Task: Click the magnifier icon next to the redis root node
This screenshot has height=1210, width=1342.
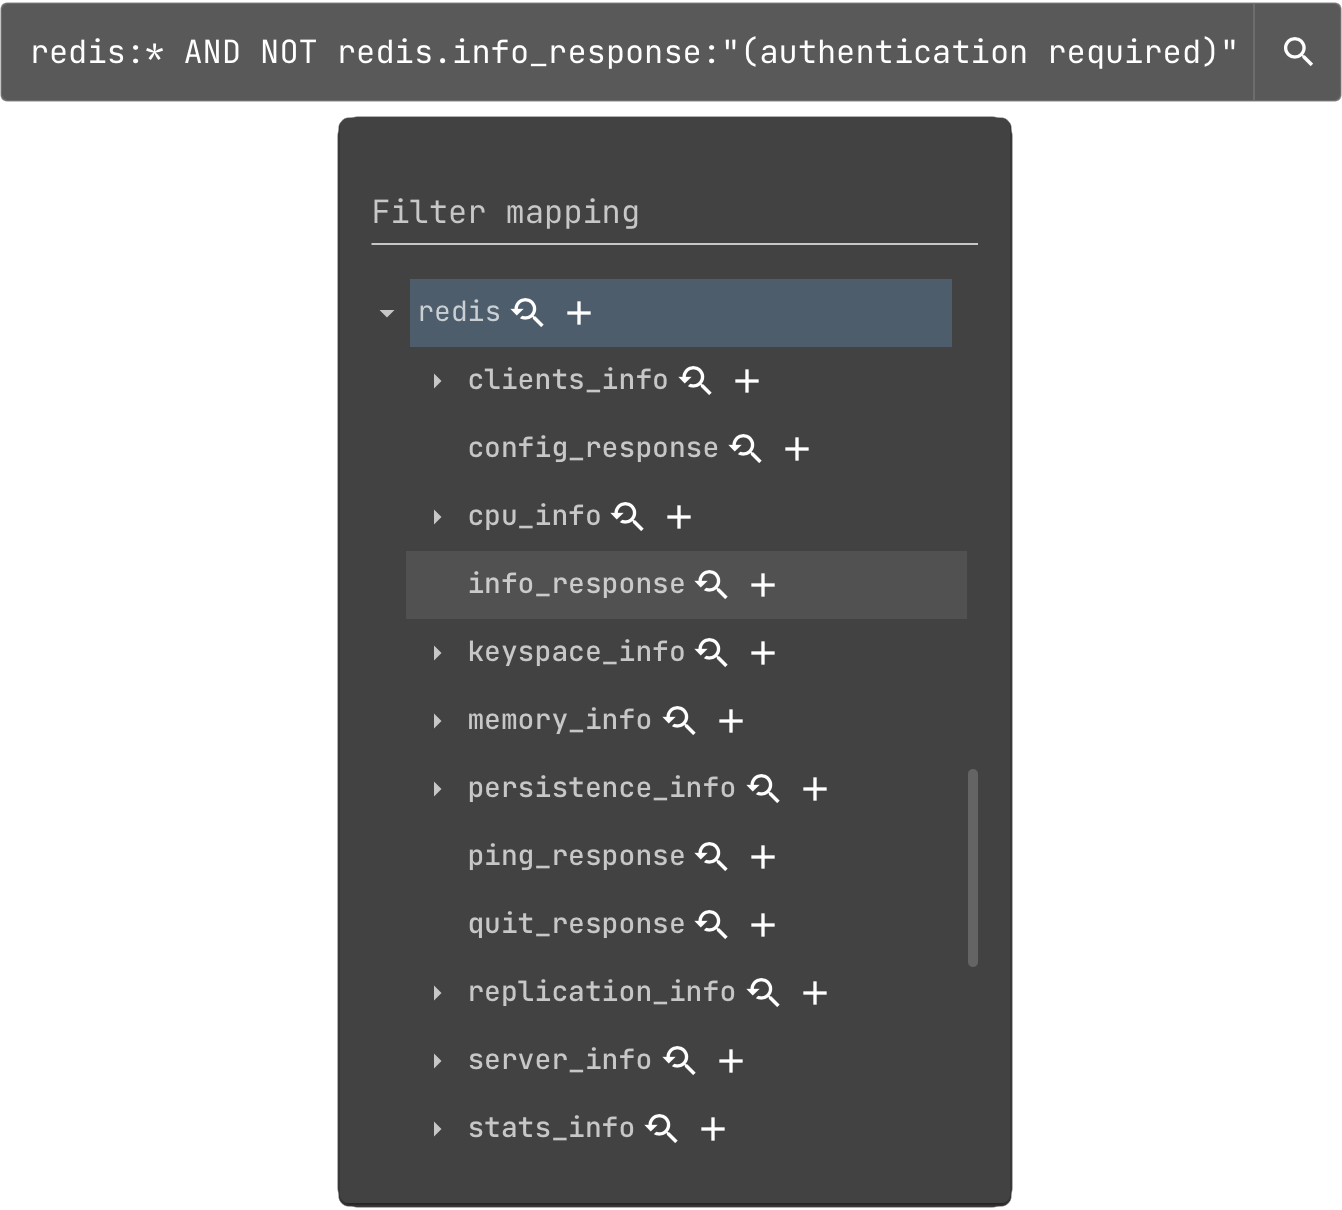Action: coord(529,313)
